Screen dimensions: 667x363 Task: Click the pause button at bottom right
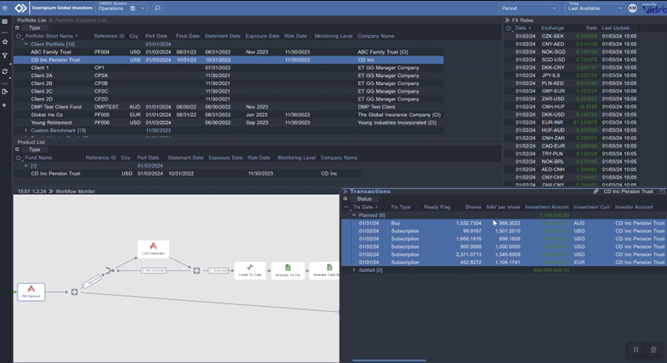636,349
